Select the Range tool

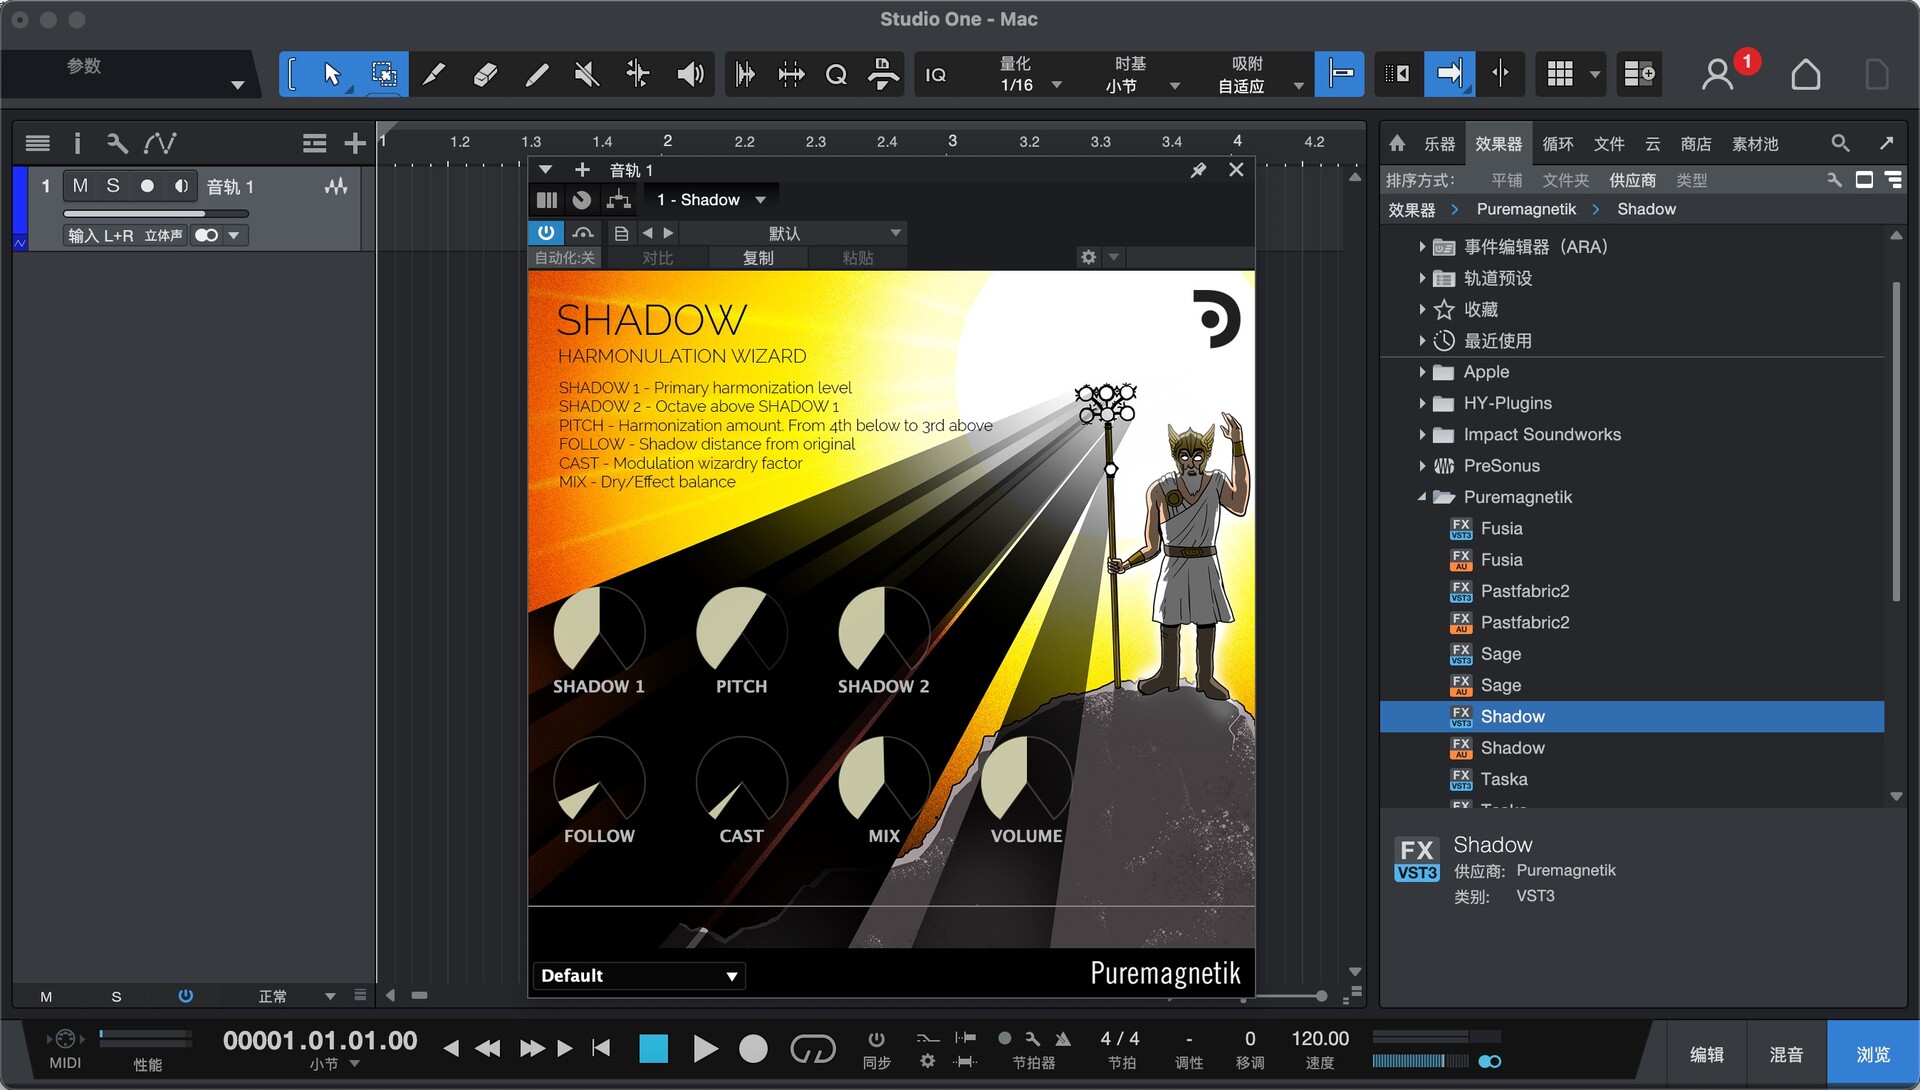click(383, 74)
